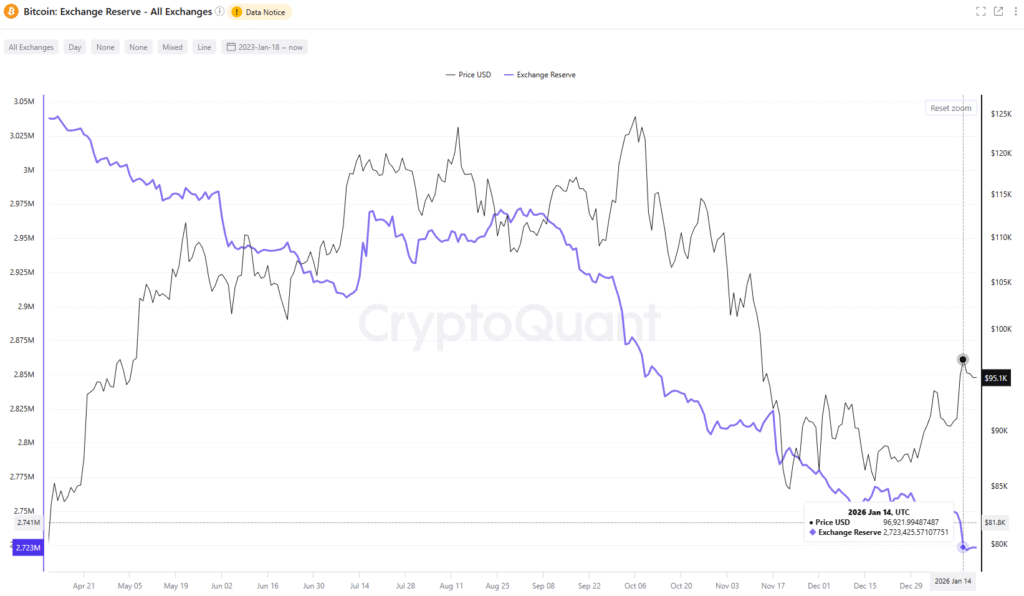The image size is (1024, 596).
Task: Click the 2026 Jan 14 date axis label
Action: tap(950, 580)
